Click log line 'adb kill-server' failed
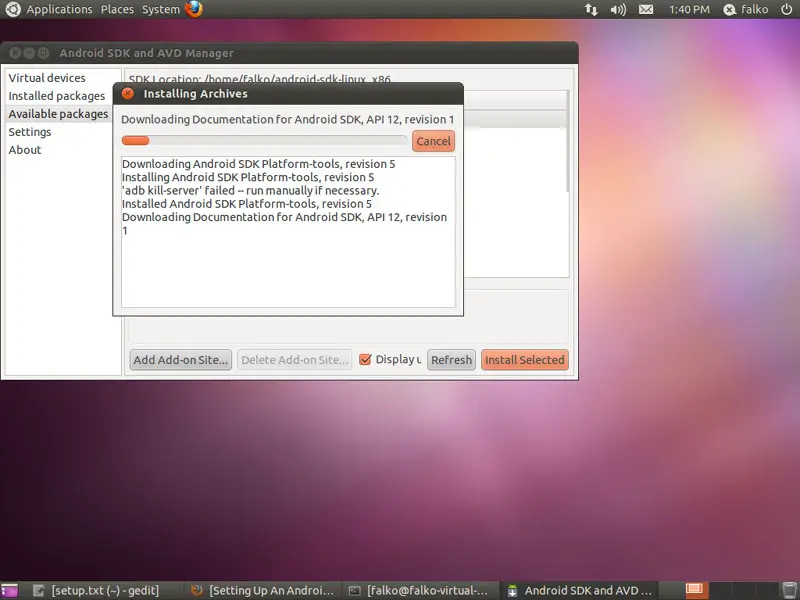The height and width of the screenshot is (600, 800). 251,190
